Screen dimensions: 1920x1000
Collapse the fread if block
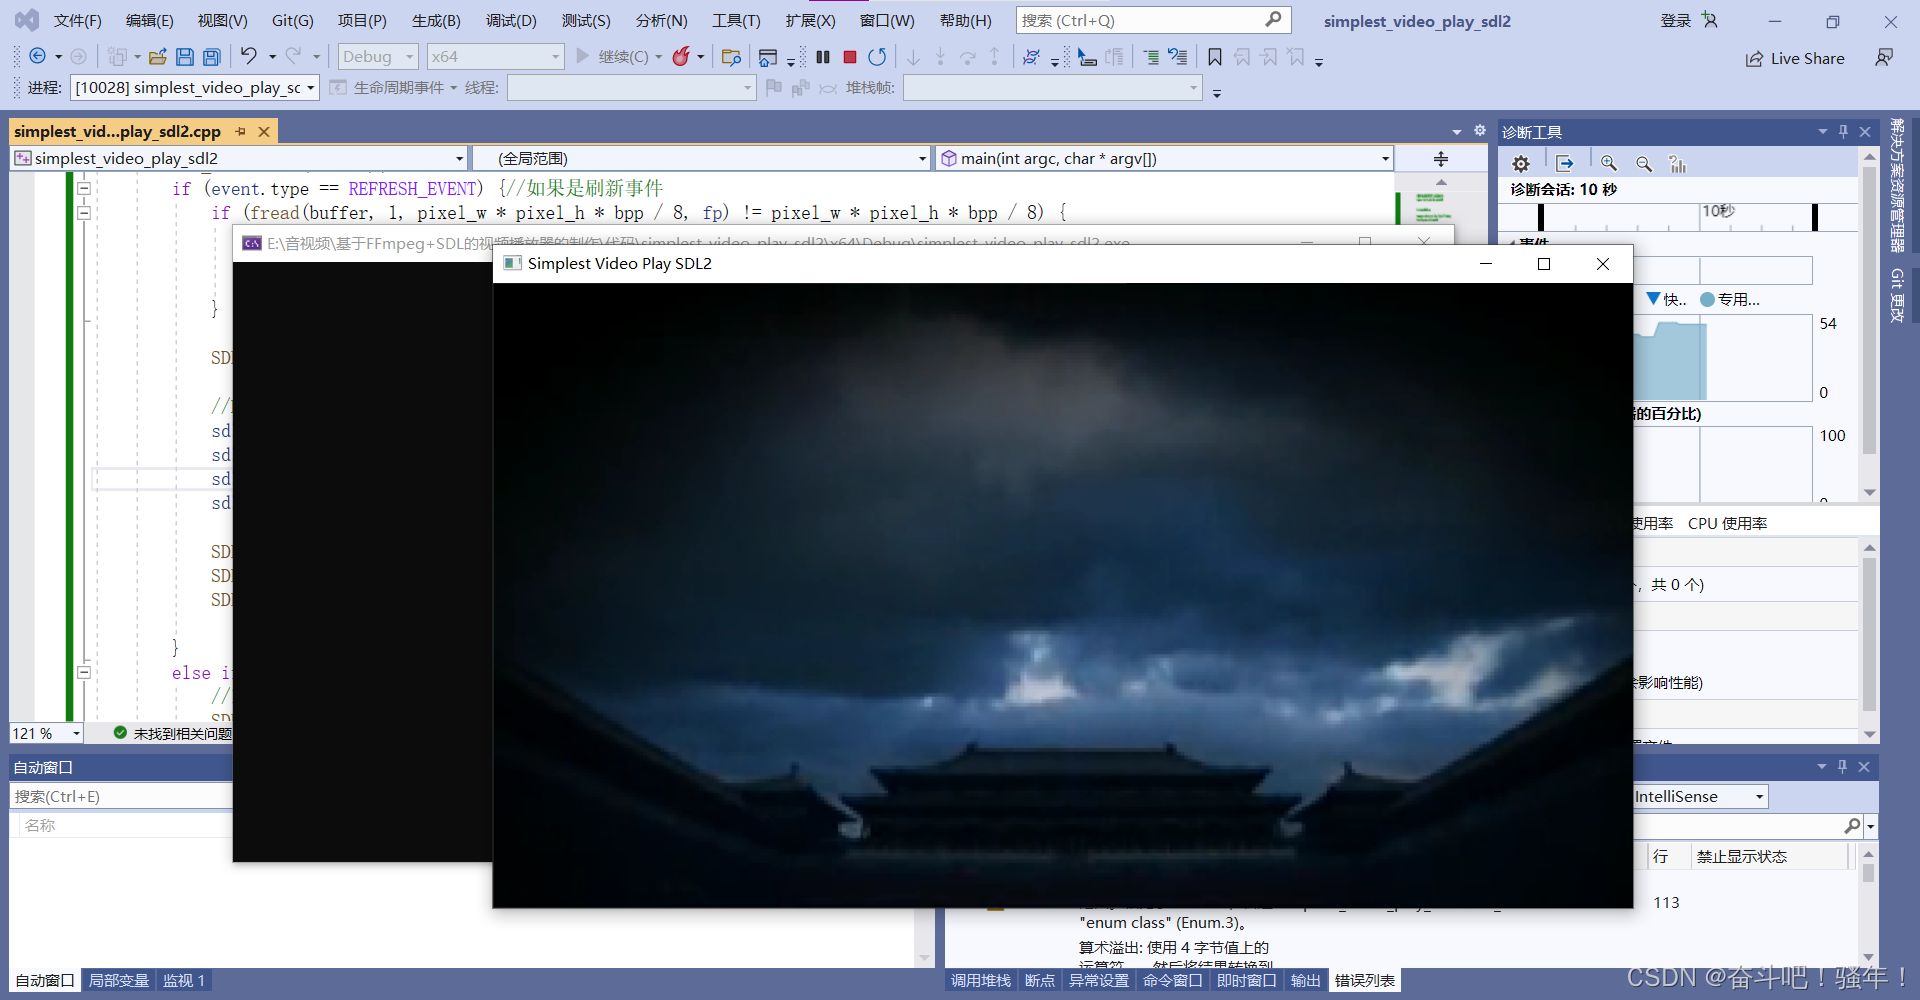click(x=84, y=212)
